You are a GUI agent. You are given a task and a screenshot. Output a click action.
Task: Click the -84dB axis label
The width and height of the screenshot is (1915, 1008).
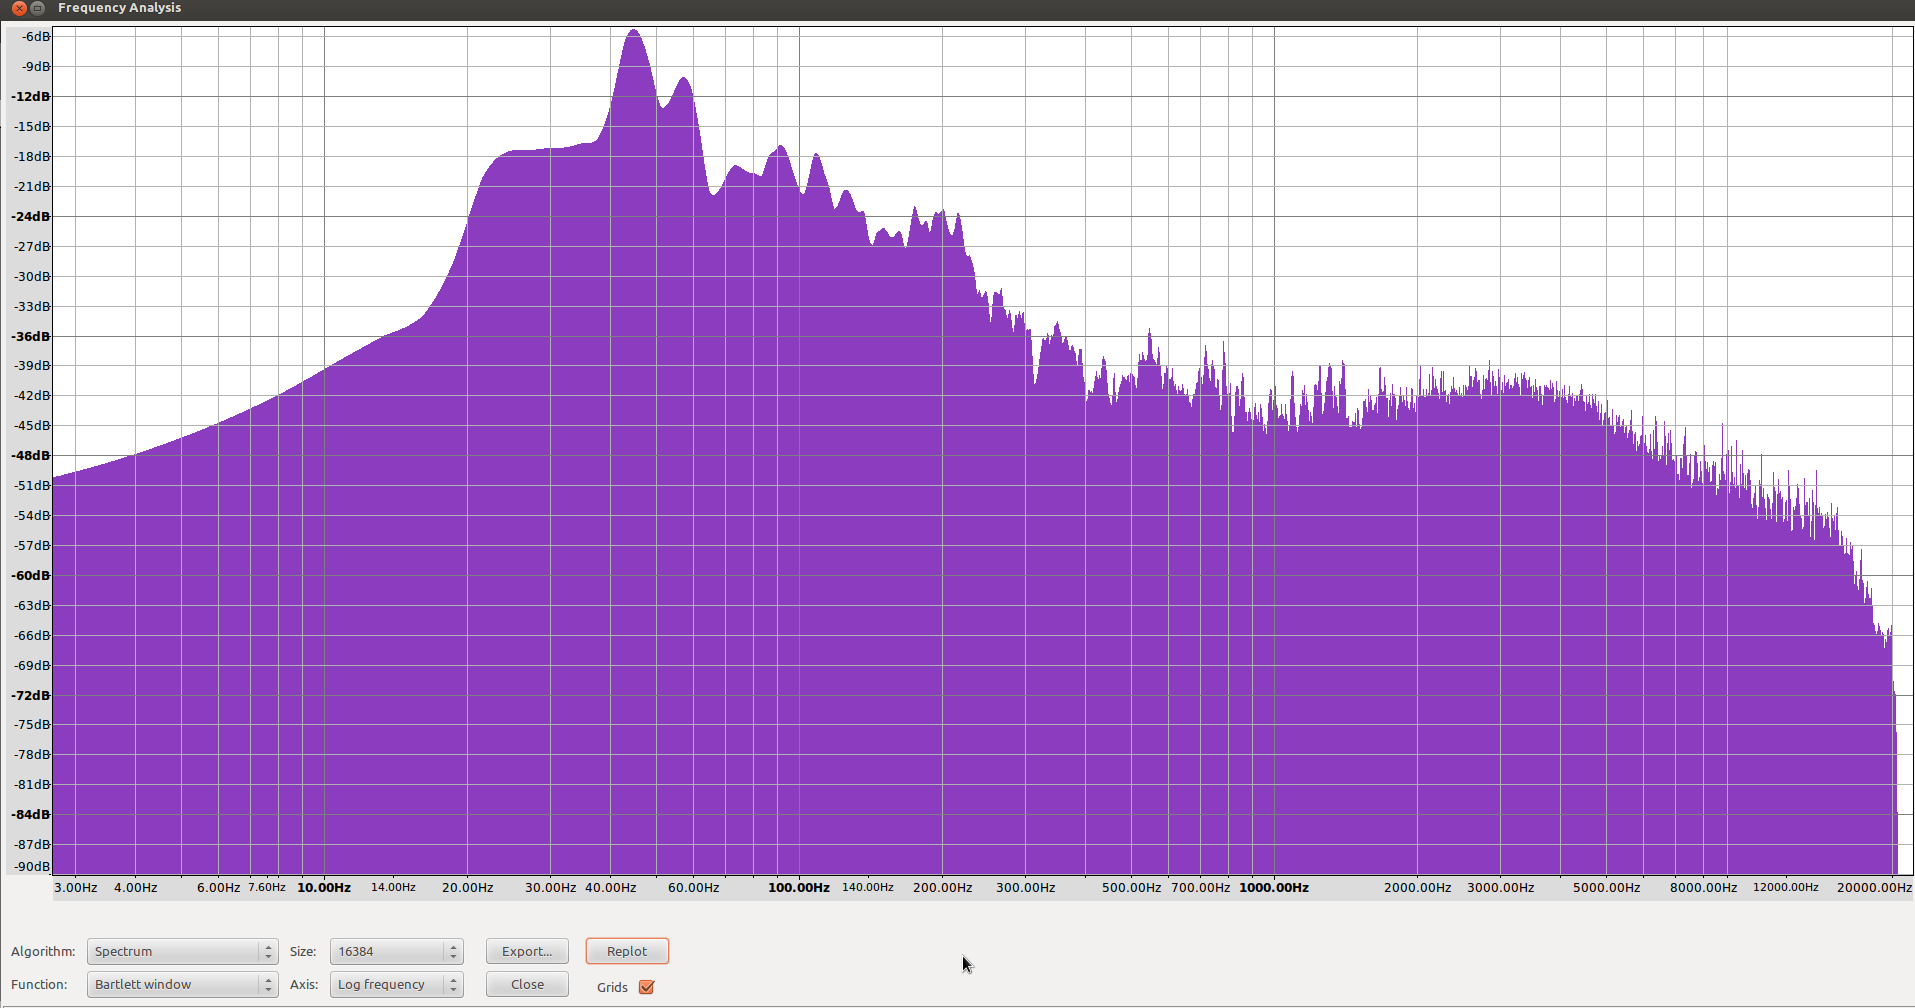click(x=31, y=814)
